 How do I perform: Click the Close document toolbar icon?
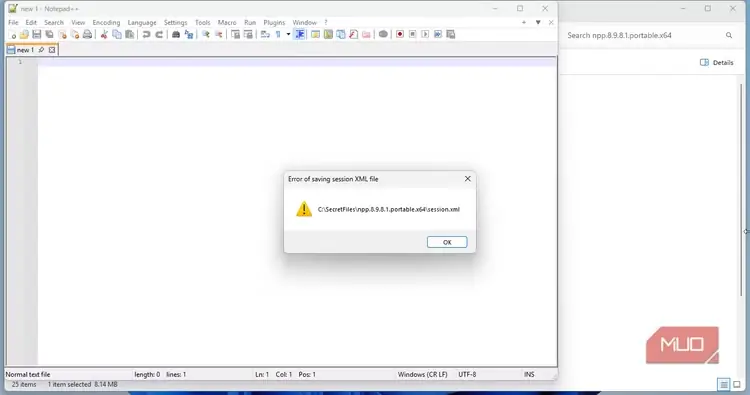62,34
